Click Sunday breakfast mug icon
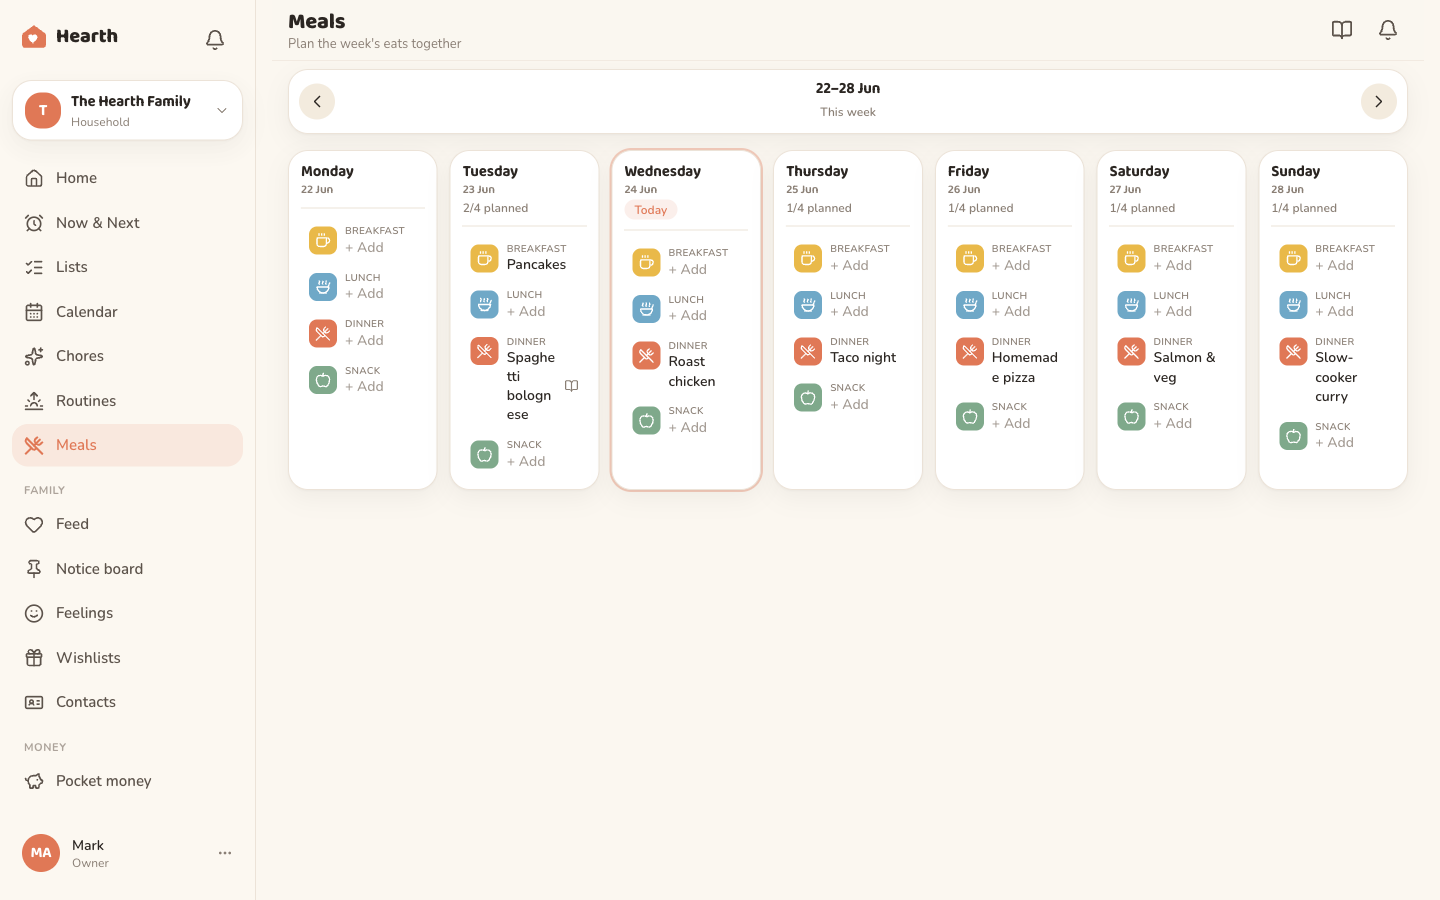1440x900 pixels. [1293, 258]
